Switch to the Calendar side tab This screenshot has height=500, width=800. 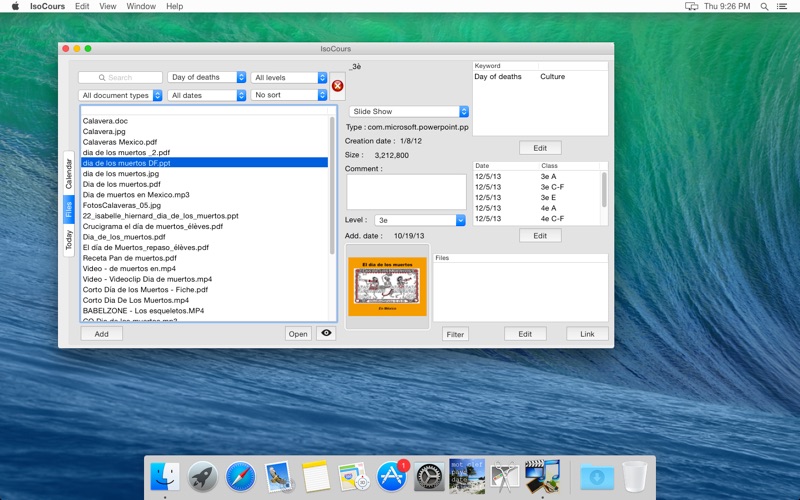point(69,173)
